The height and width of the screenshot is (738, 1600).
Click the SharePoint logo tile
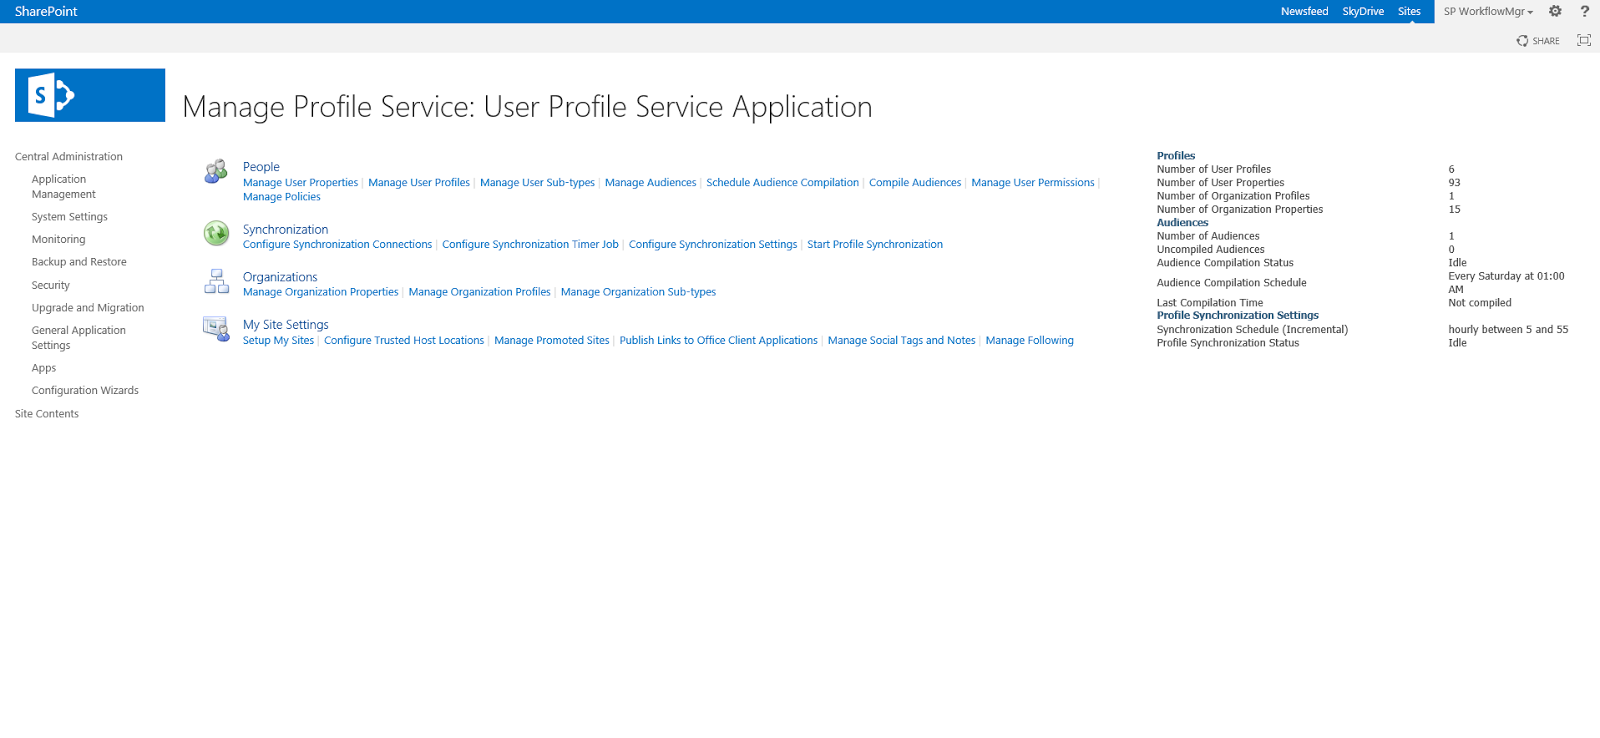pos(90,95)
